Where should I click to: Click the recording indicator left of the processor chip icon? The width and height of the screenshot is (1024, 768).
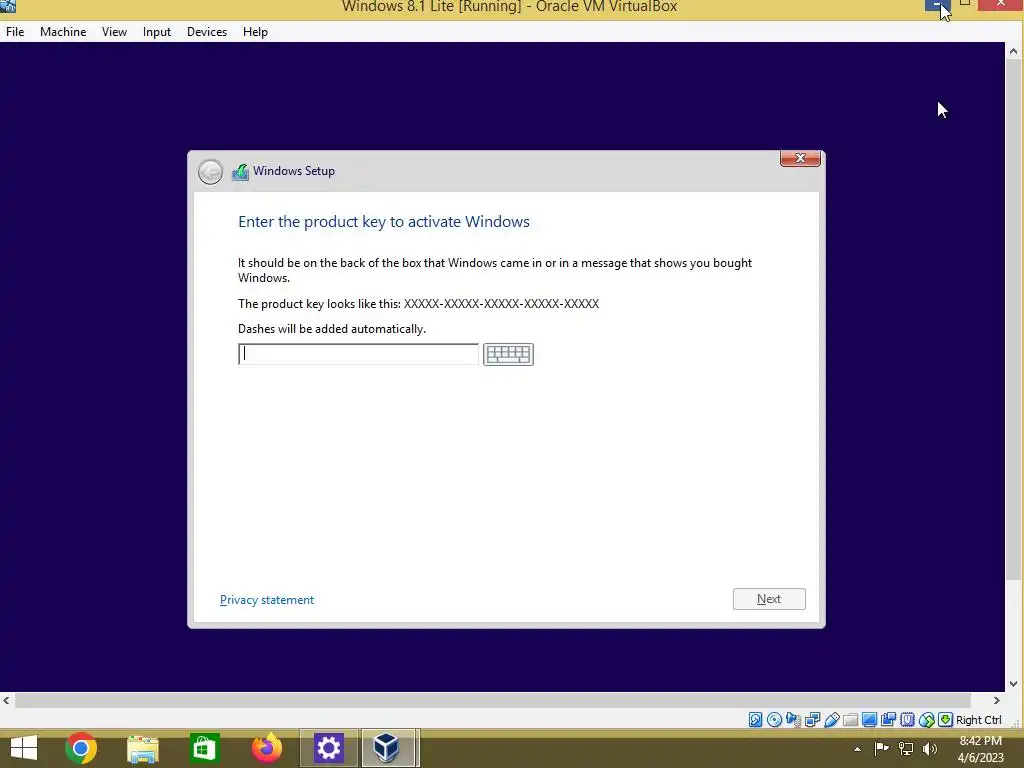coord(888,720)
